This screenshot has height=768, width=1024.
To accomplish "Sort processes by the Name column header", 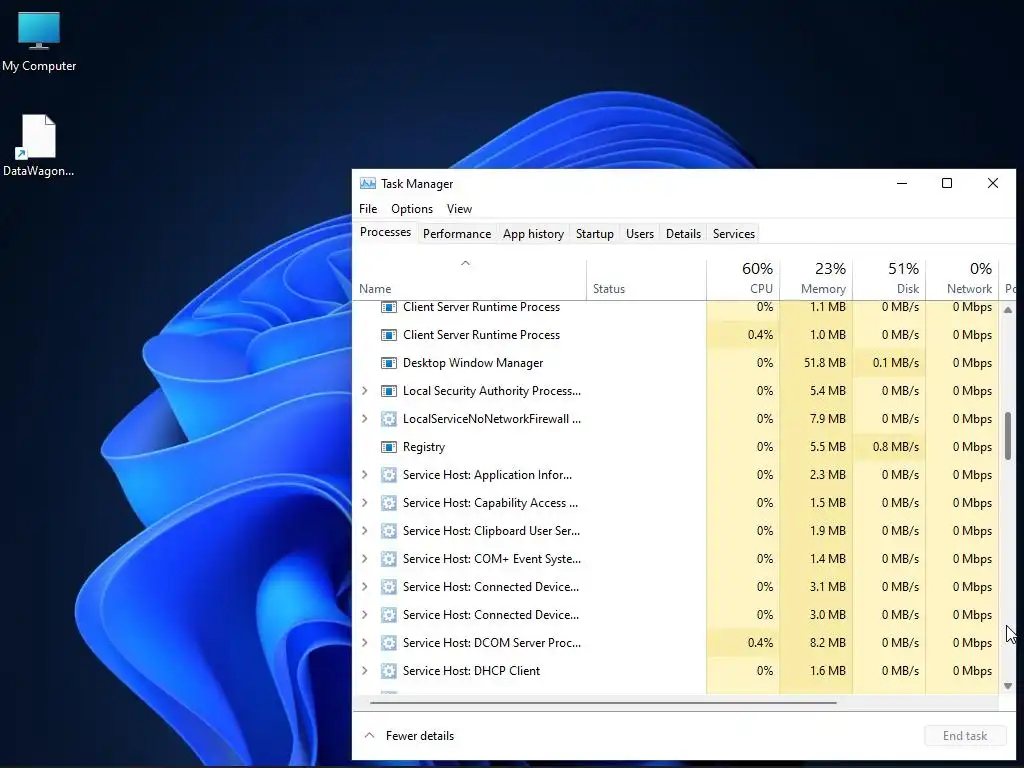I will tap(470, 280).
